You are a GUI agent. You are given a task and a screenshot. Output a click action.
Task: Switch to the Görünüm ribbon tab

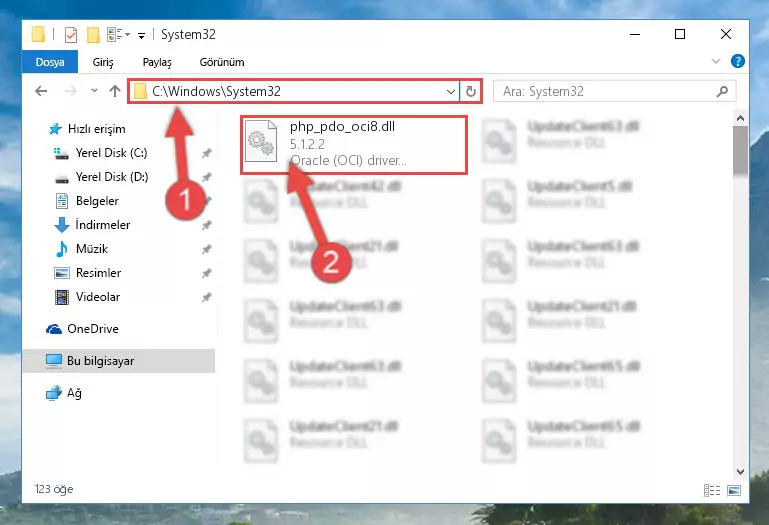click(x=222, y=62)
